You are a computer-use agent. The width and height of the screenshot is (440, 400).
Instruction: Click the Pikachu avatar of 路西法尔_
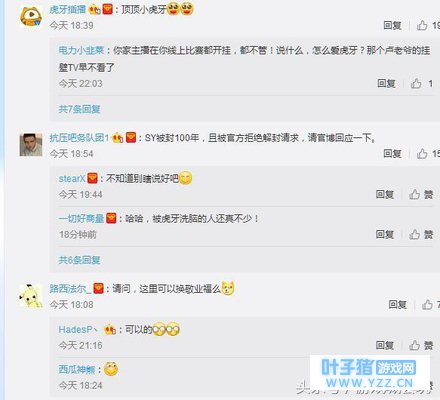click(31, 296)
